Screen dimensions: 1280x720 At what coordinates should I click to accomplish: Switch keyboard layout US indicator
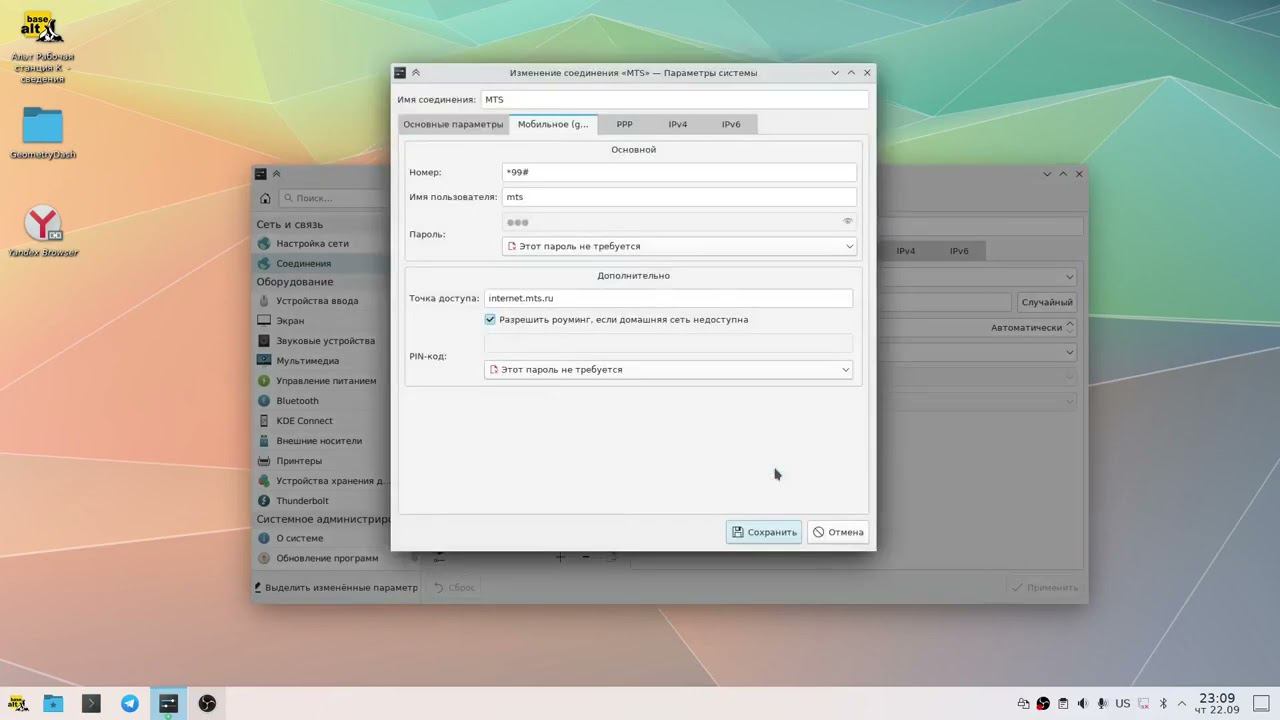pyautogui.click(x=1122, y=704)
